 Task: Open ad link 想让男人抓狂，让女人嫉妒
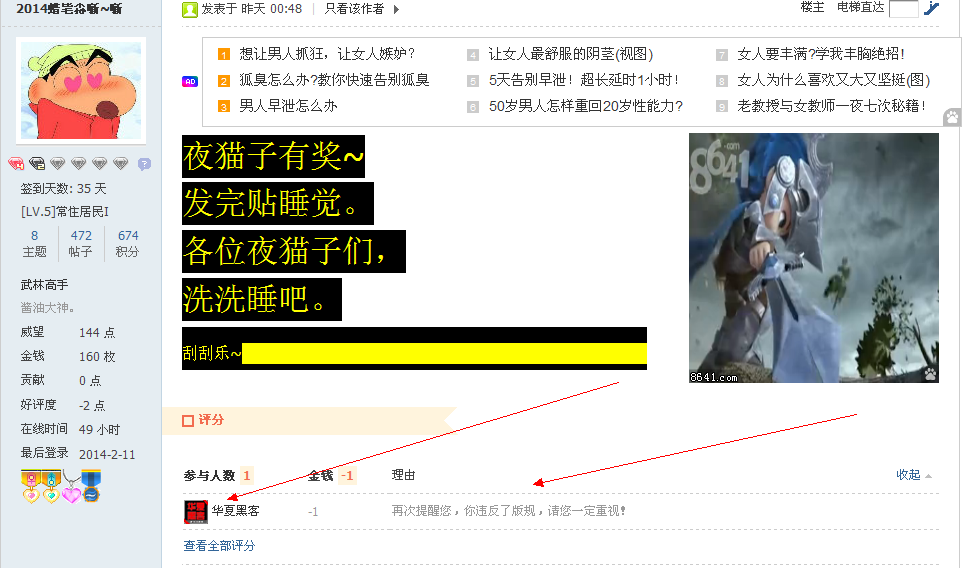click(x=327, y=54)
